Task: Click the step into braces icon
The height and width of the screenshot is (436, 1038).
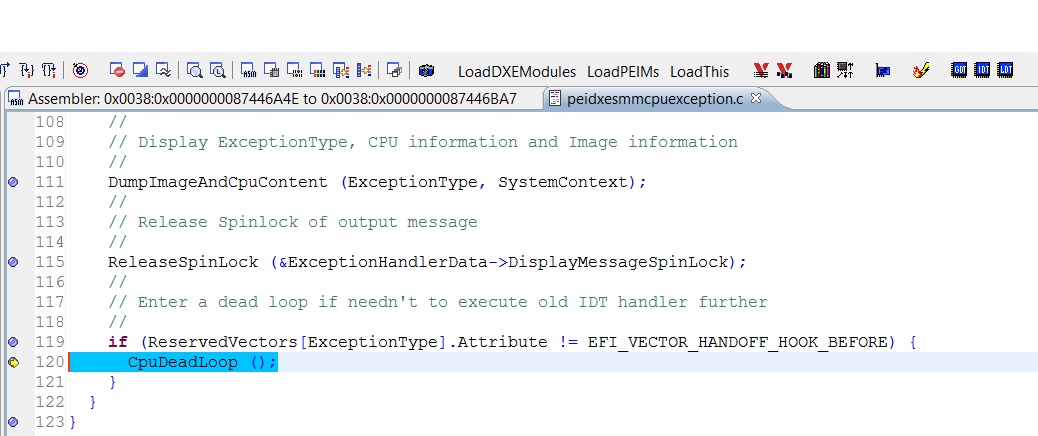Action: click(x=26, y=69)
